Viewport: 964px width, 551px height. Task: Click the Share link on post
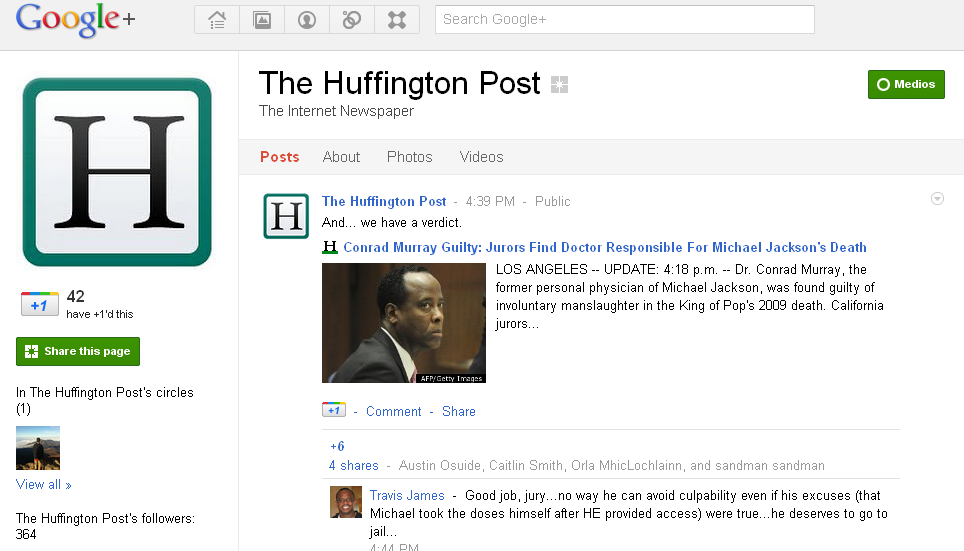tap(459, 411)
